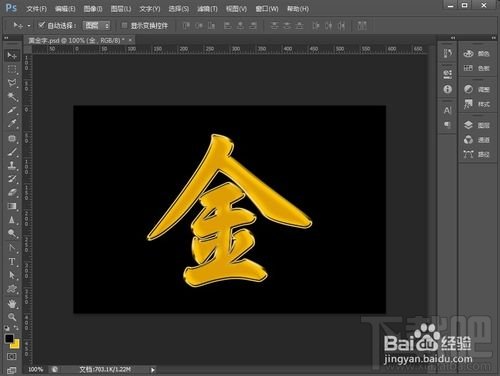Select the Hand tool
The width and height of the screenshot is (500, 376).
click(x=12, y=304)
